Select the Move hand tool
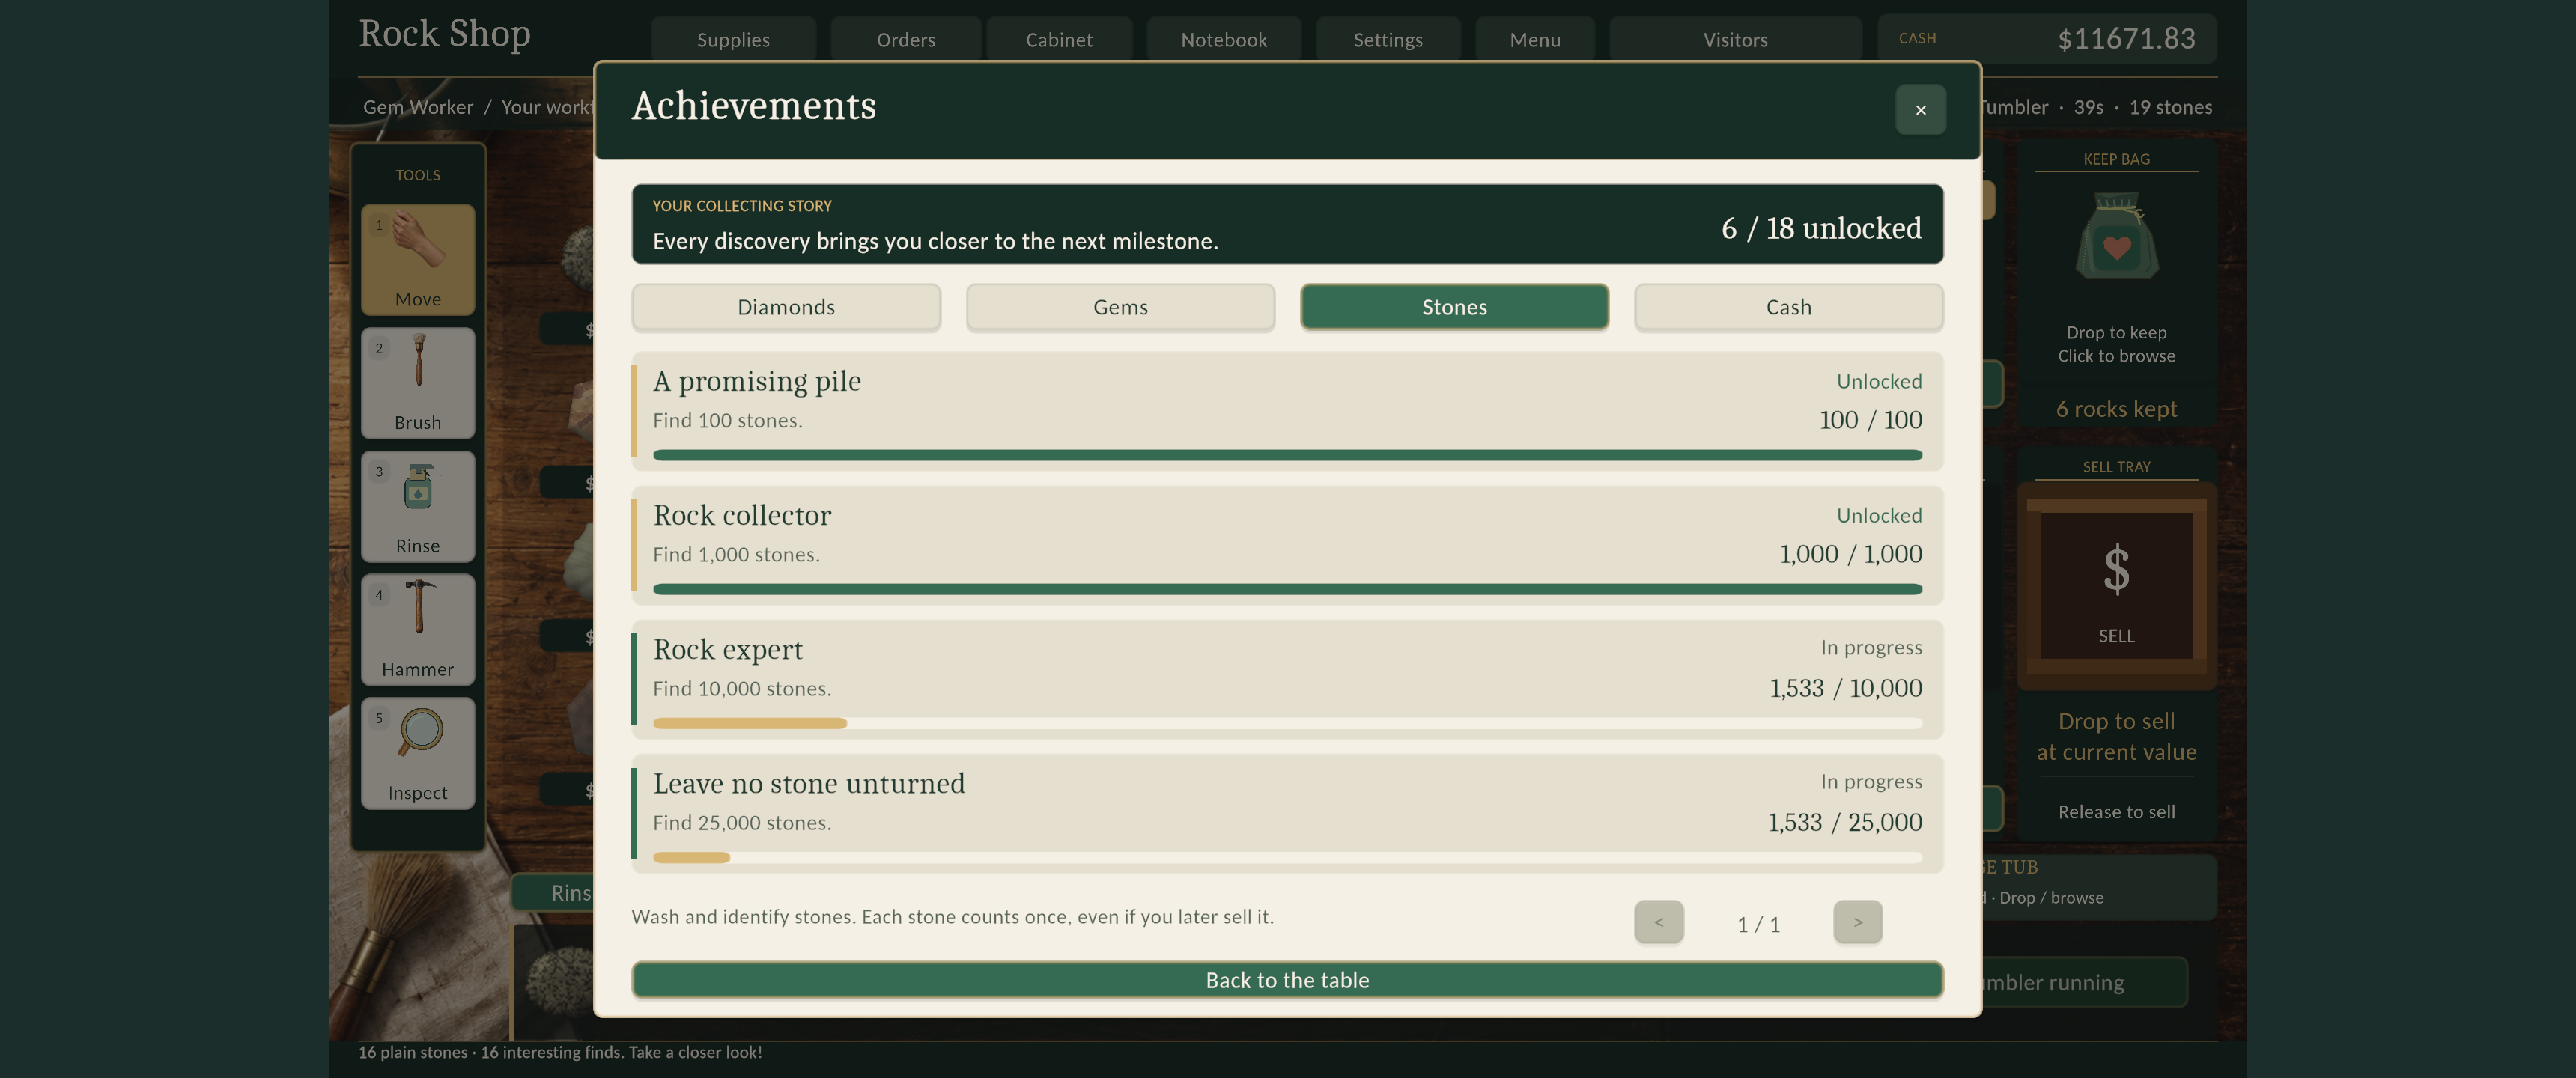Image resolution: width=2576 pixels, height=1078 pixels. click(x=418, y=259)
